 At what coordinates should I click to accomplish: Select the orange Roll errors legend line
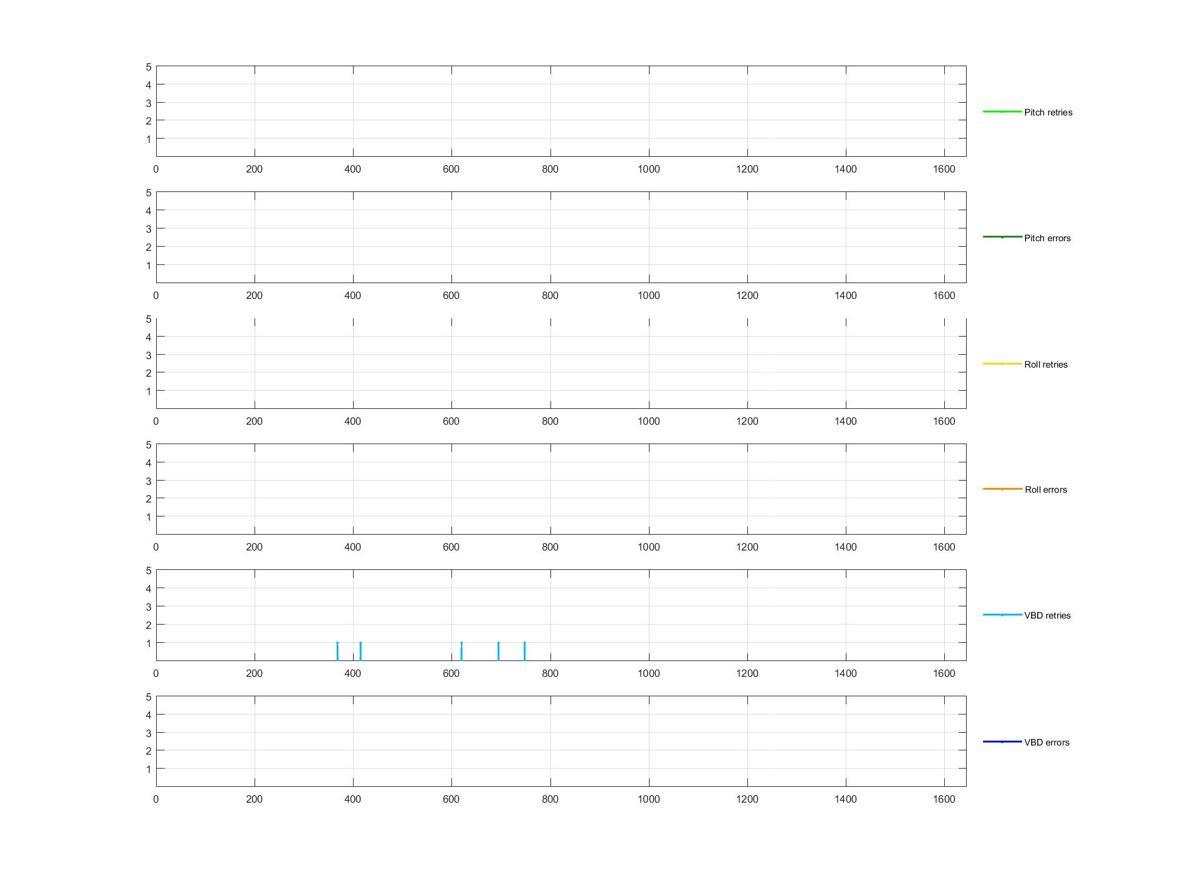[x=1002, y=489]
